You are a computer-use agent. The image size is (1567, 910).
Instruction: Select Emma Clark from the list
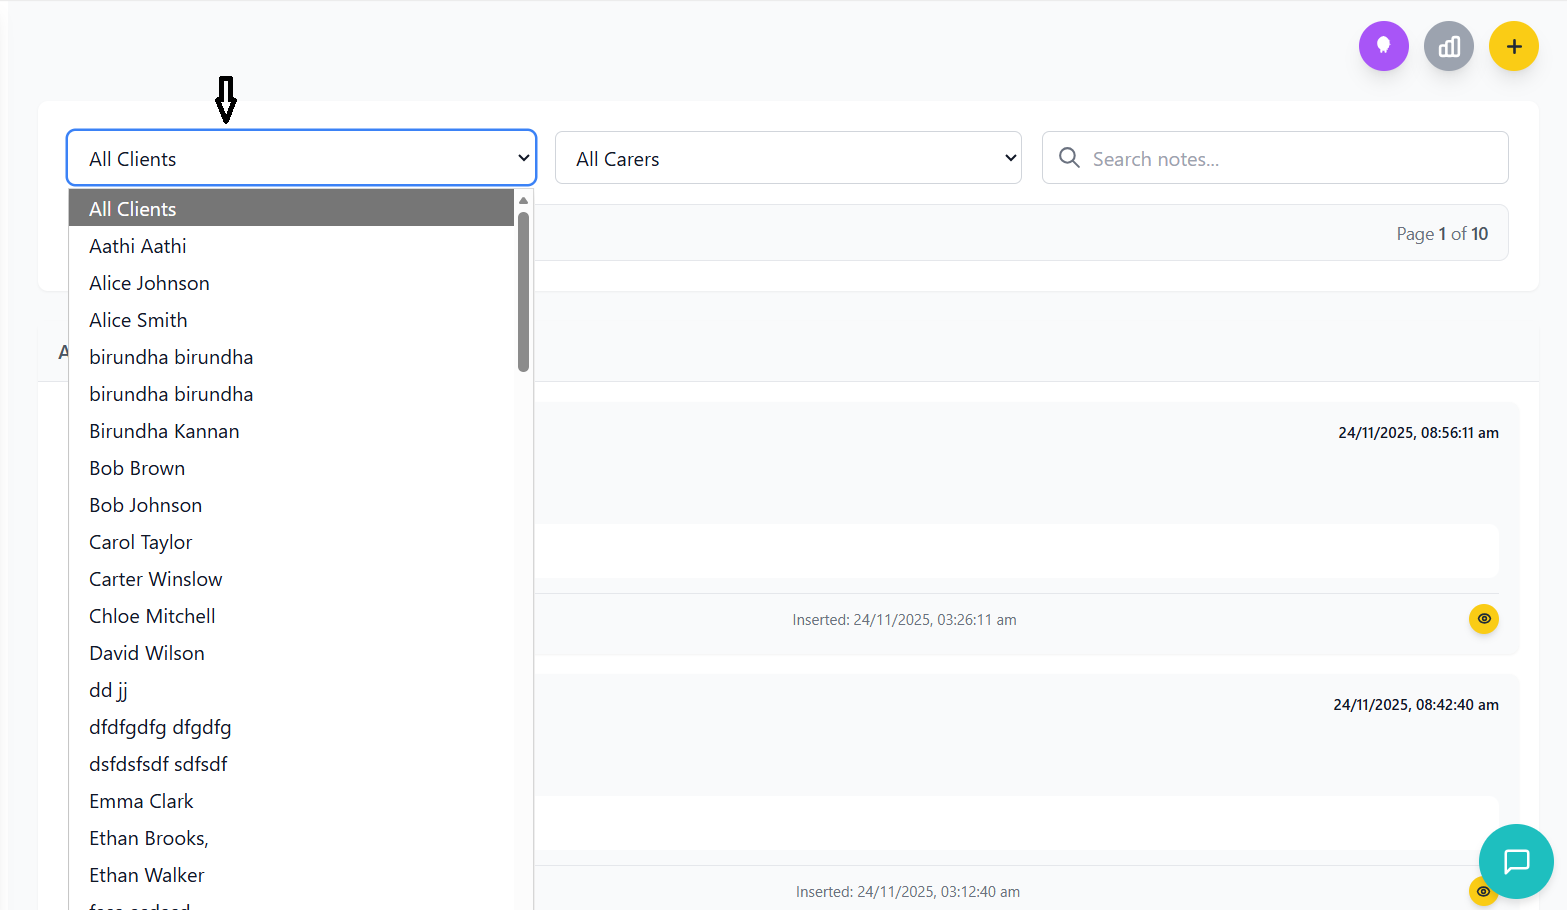(141, 801)
